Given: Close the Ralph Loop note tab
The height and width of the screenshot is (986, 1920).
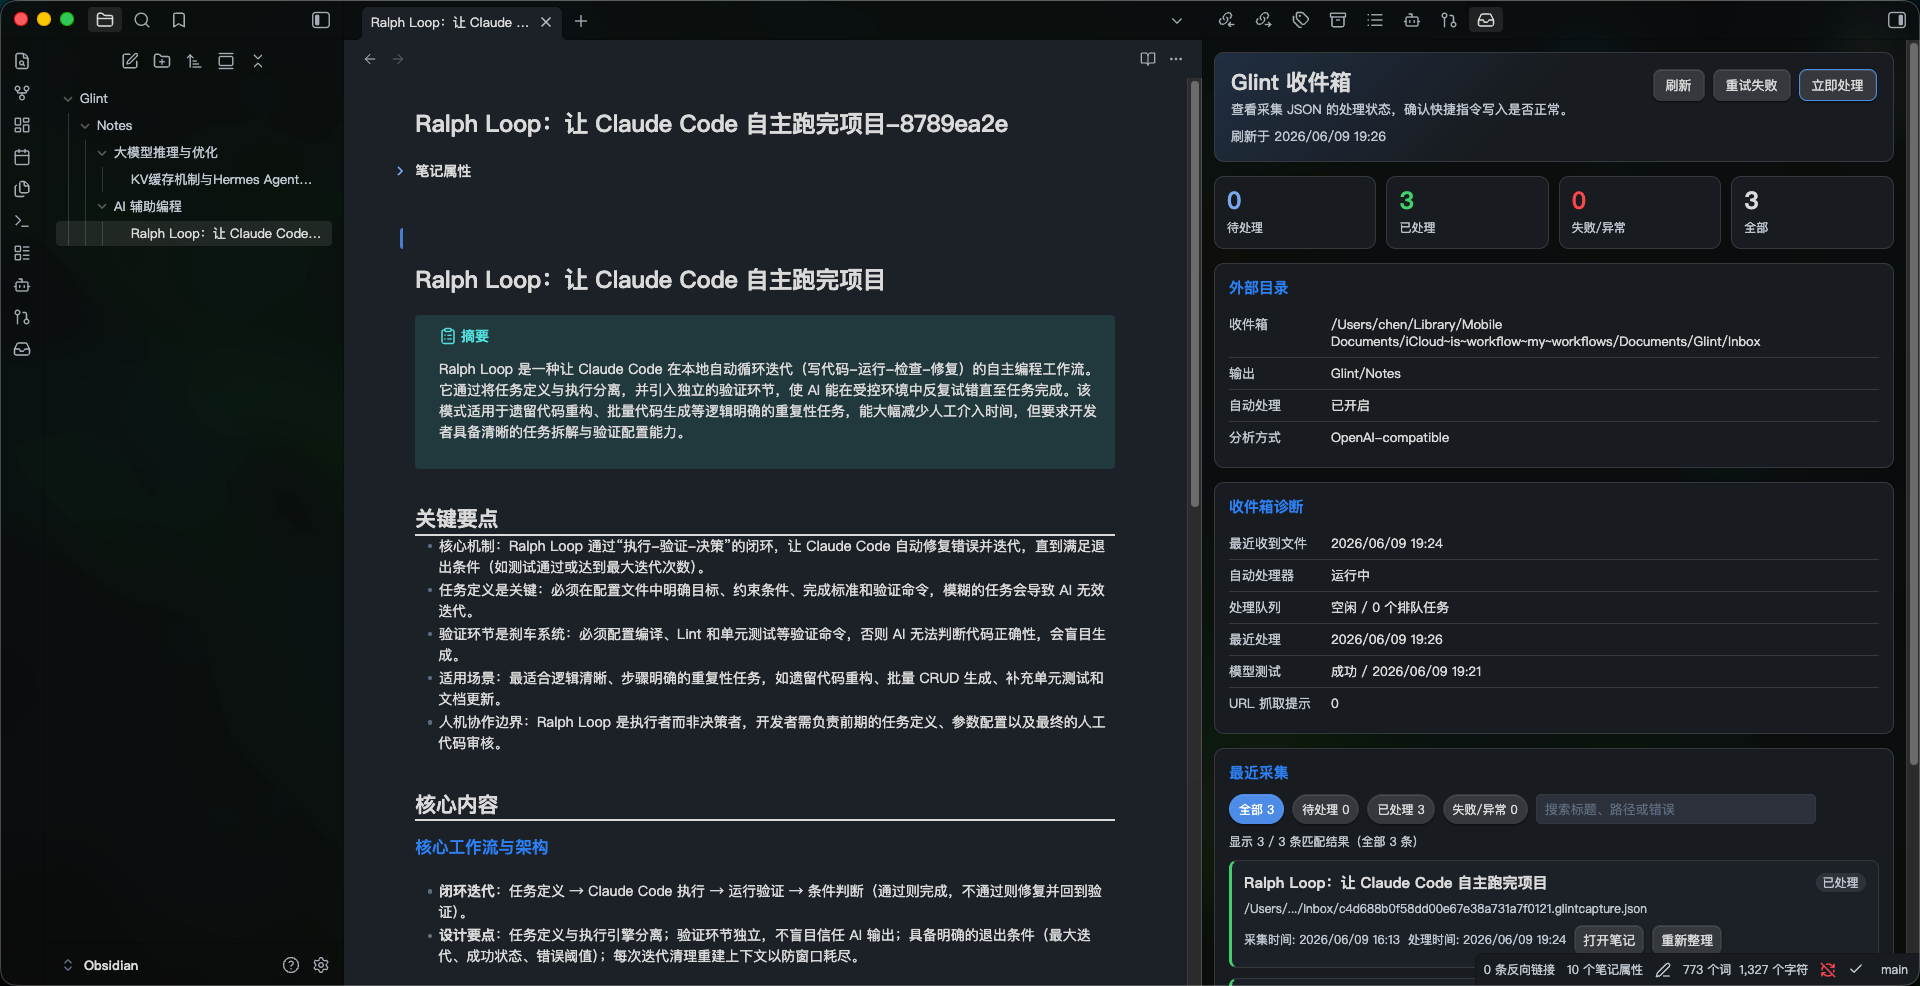Looking at the screenshot, I should tap(546, 22).
